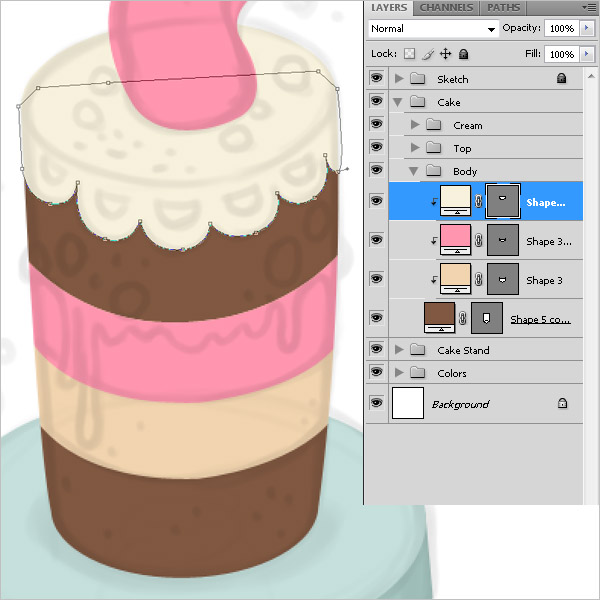The height and width of the screenshot is (600, 600).
Task: Click the Cake group folder icon
Action: click(x=417, y=102)
